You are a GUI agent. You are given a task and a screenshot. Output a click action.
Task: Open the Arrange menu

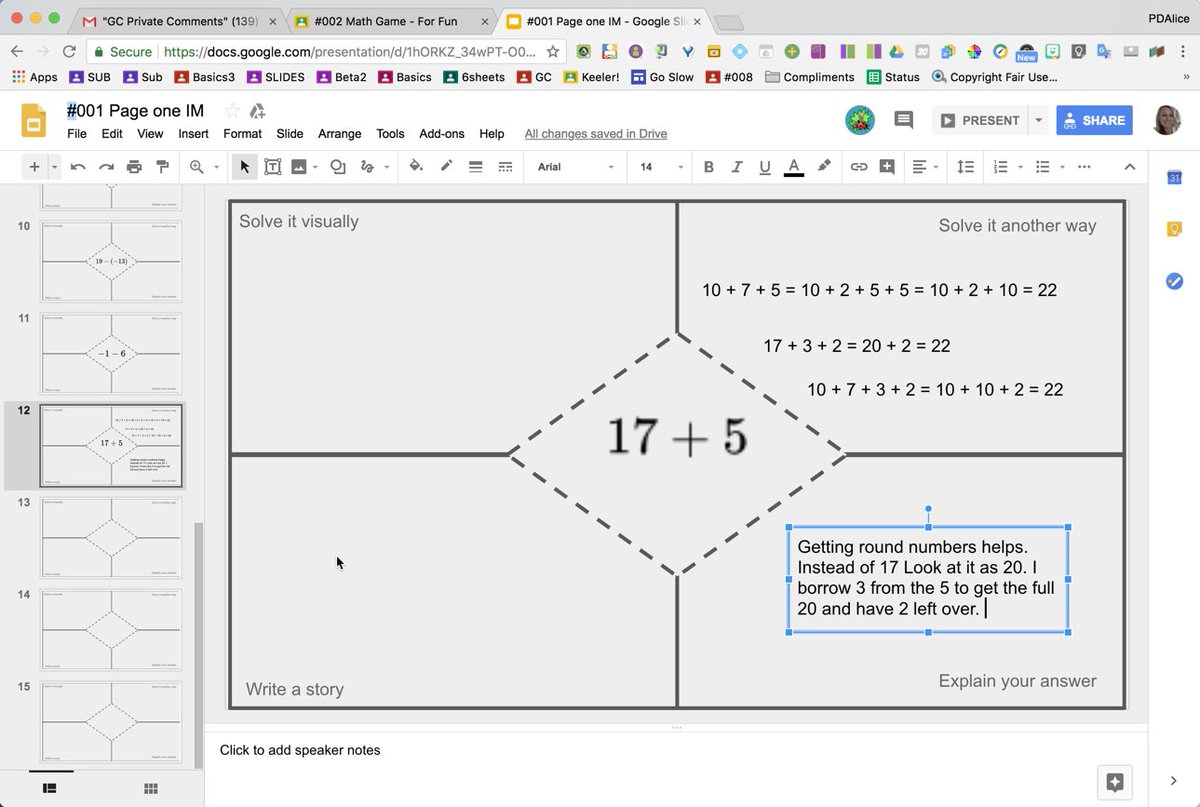point(340,133)
